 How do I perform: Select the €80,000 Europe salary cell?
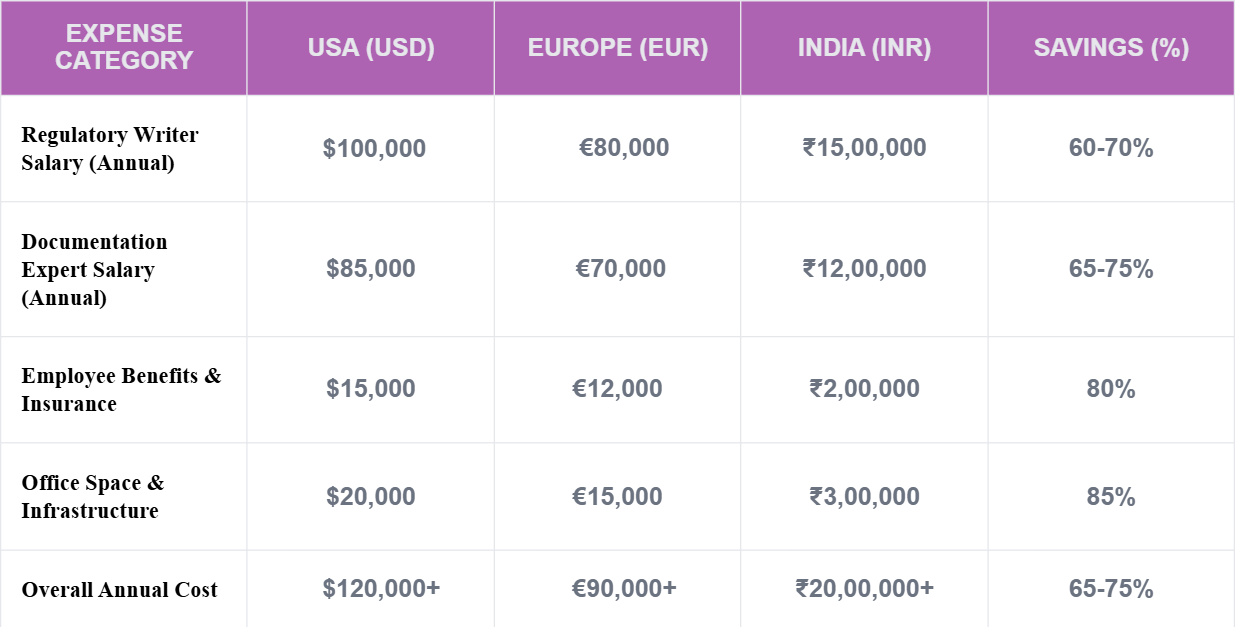coord(624,149)
